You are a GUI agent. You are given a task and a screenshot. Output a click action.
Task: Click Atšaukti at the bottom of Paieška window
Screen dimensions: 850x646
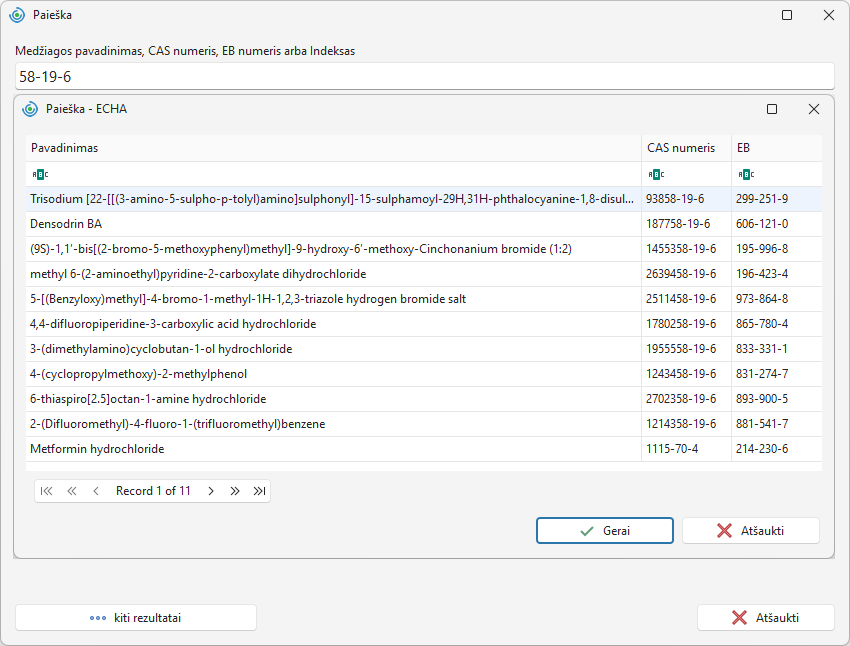(766, 618)
